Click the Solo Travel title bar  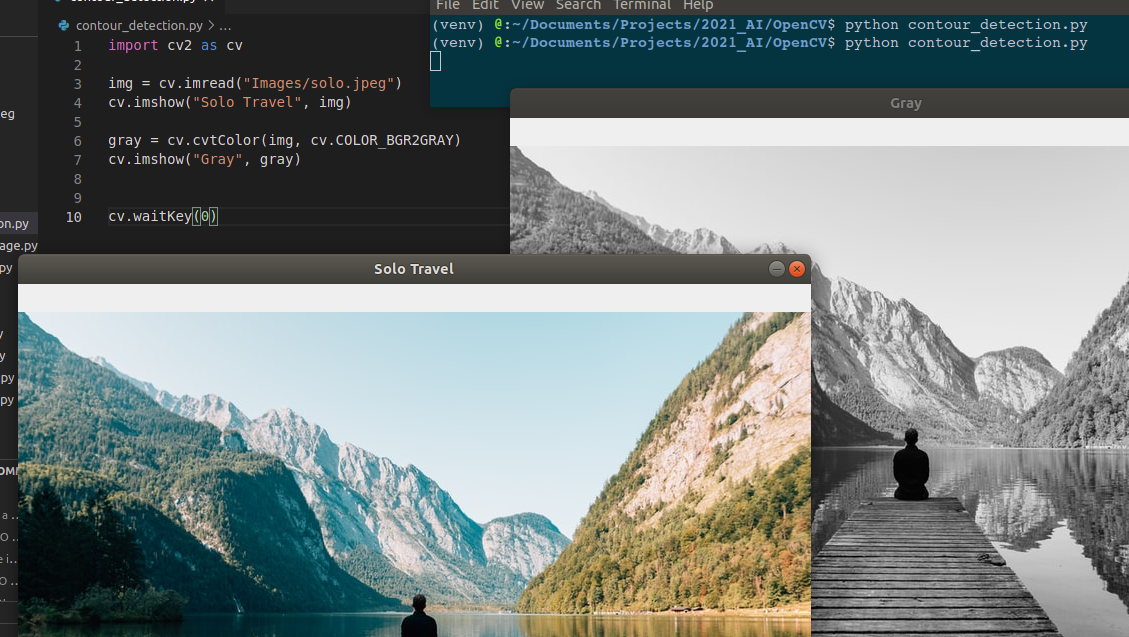tap(413, 268)
